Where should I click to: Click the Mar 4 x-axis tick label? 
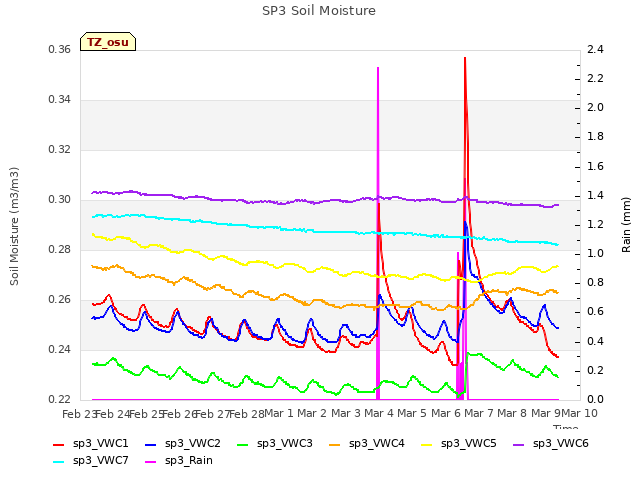tap(379, 413)
